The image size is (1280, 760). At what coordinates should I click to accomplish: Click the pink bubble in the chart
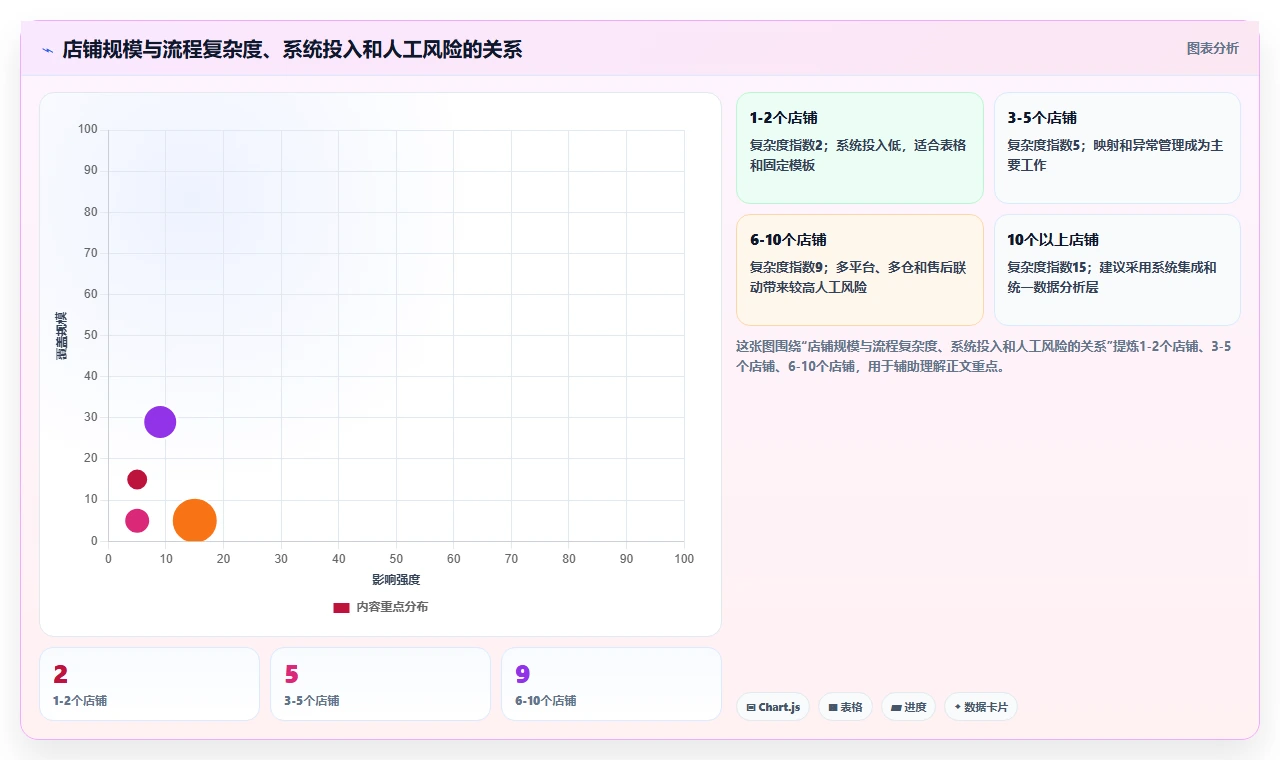tap(137, 520)
